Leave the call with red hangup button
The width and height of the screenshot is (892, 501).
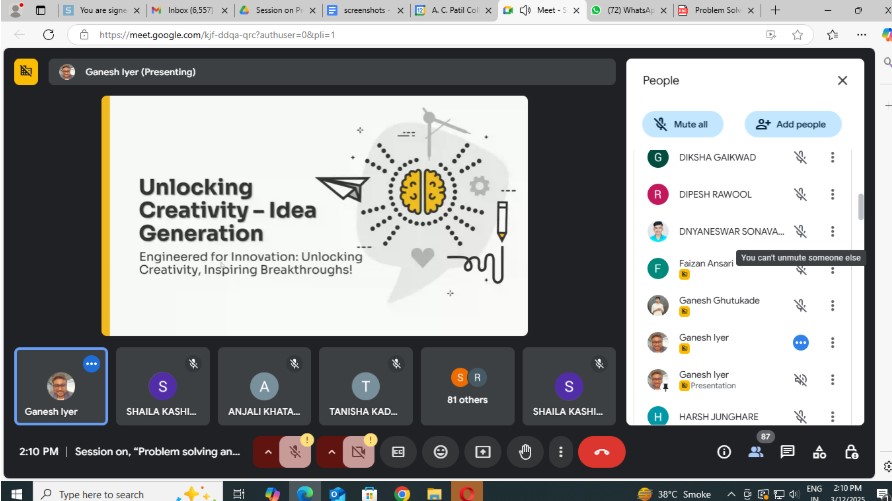tap(601, 452)
